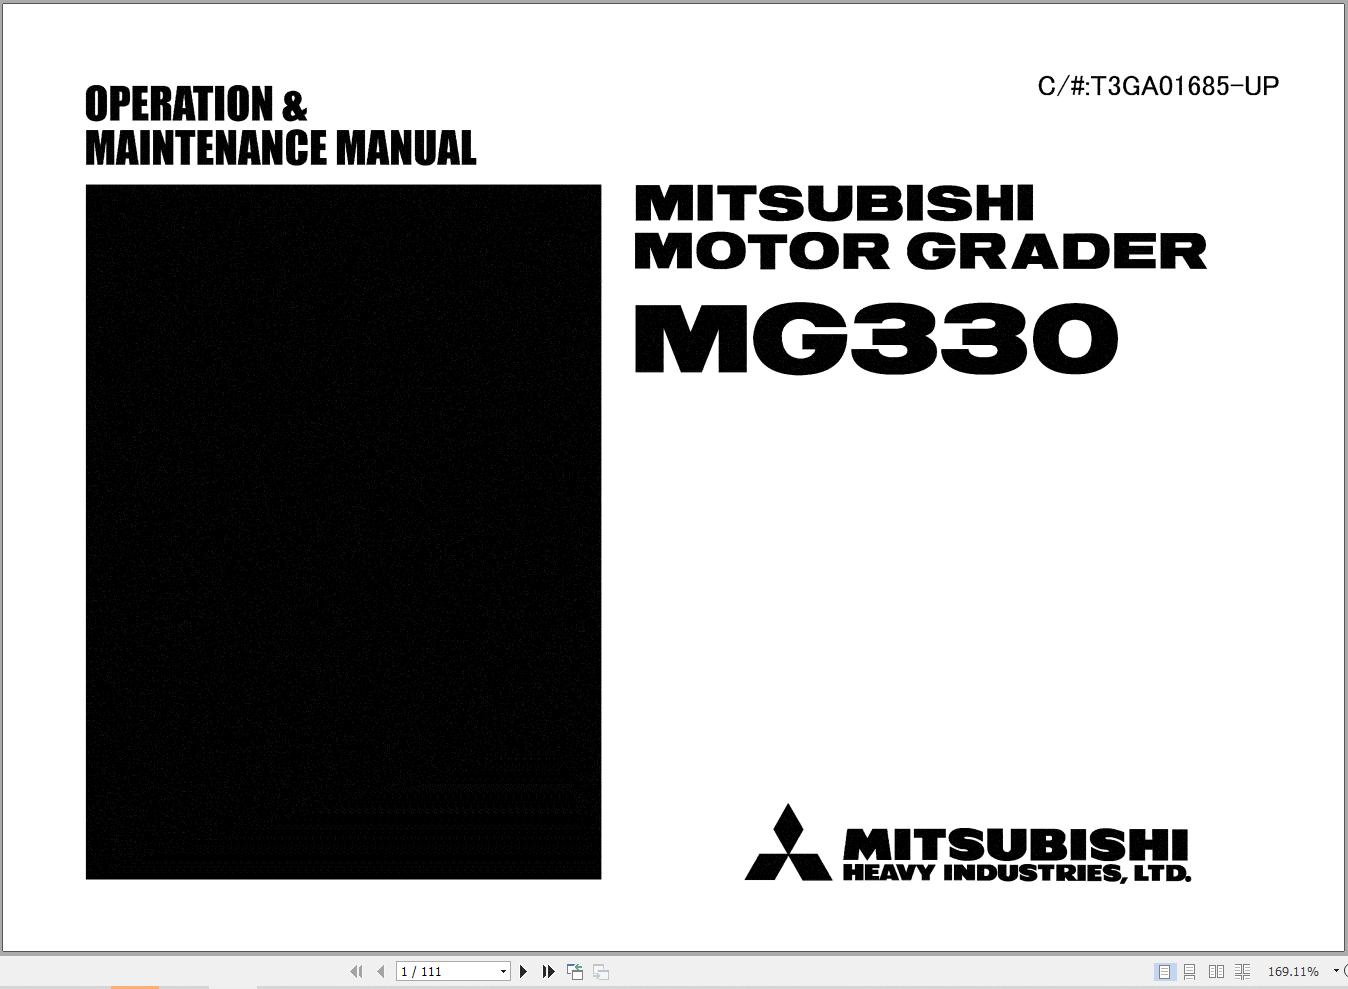Screen dimensions: 1348x989
Task: Go to the previous page
Action: [x=380, y=971]
